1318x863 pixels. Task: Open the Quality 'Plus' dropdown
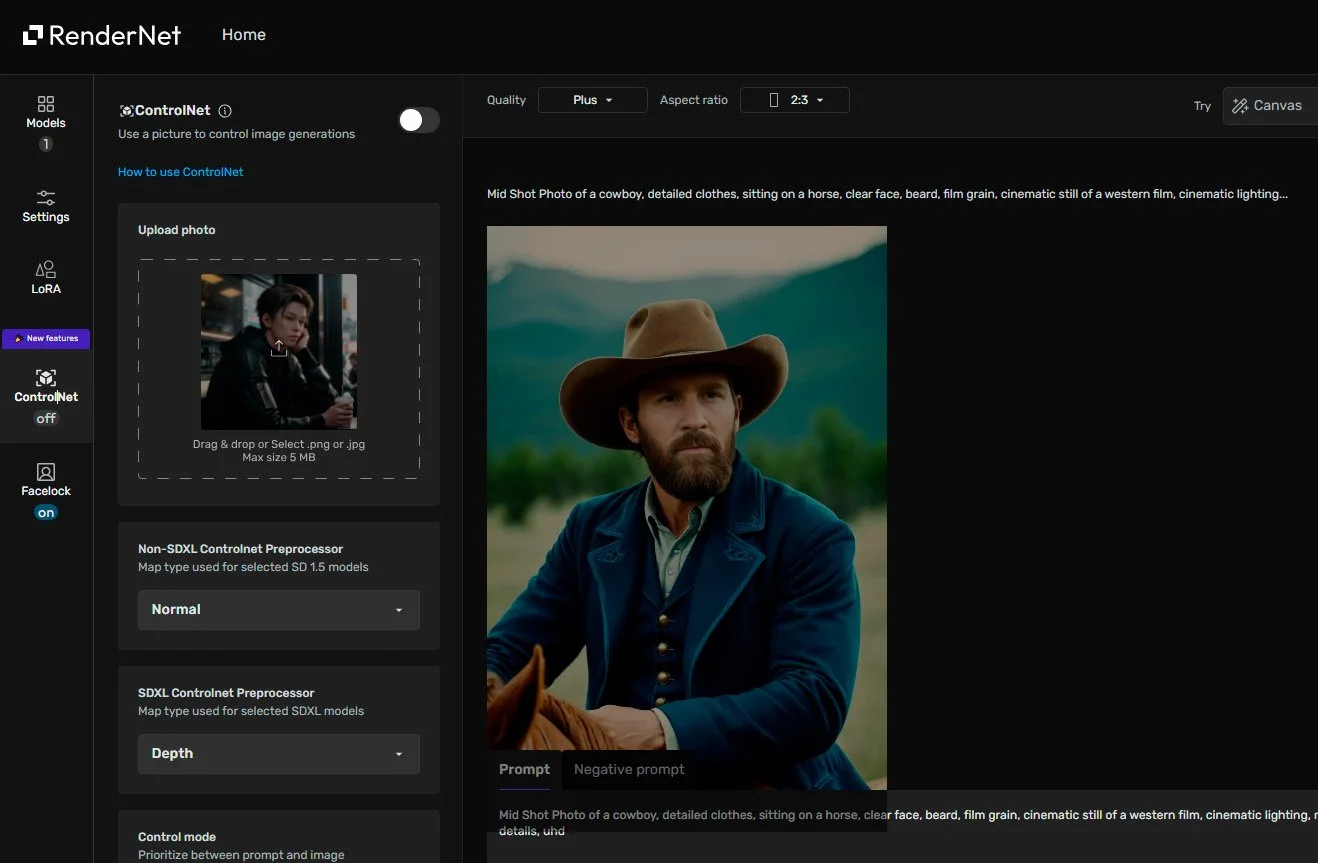(x=593, y=100)
